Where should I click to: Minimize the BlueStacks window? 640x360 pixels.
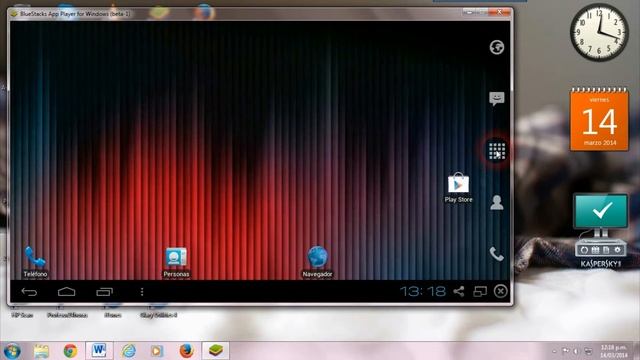(470, 12)
